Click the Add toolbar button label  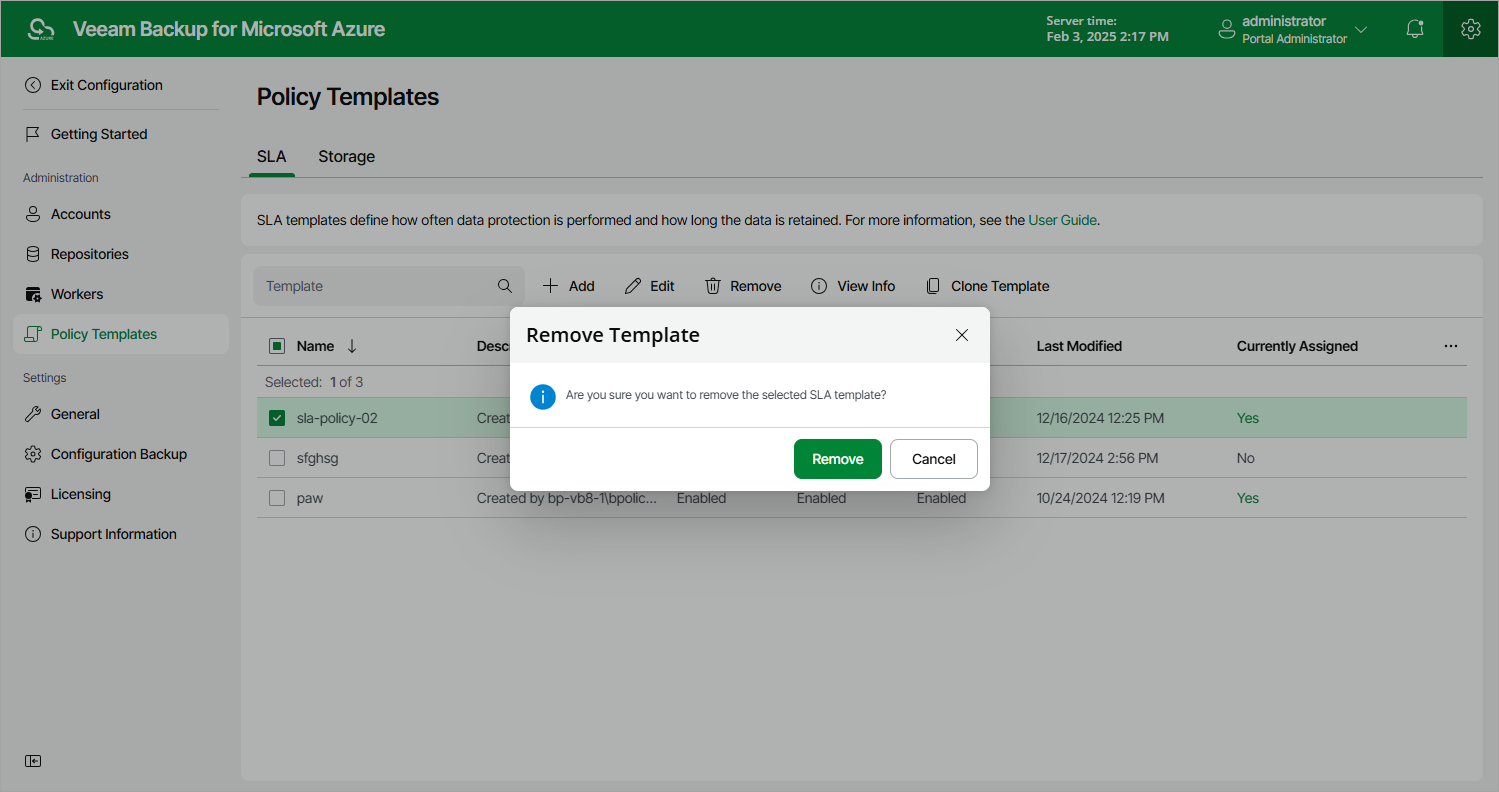point(582,286)
